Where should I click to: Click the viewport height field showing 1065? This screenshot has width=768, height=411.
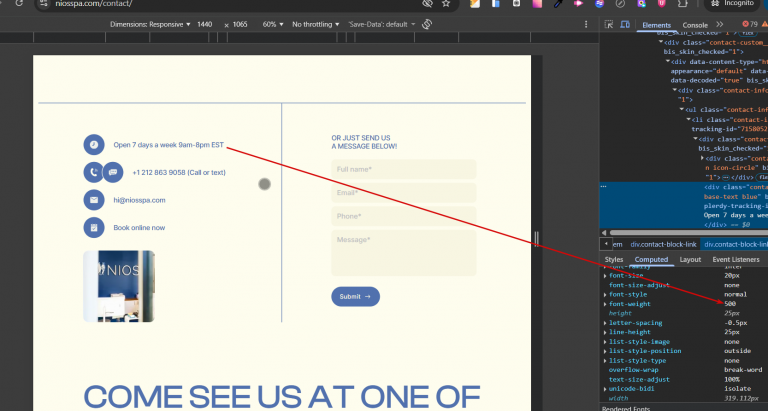coord(240,24)
